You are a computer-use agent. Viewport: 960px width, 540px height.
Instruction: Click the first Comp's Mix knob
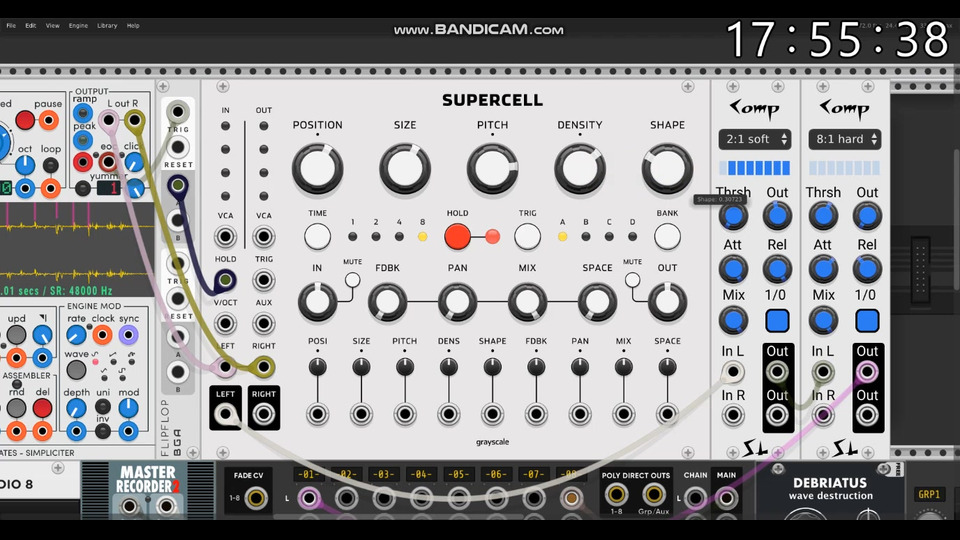point(733,320)
